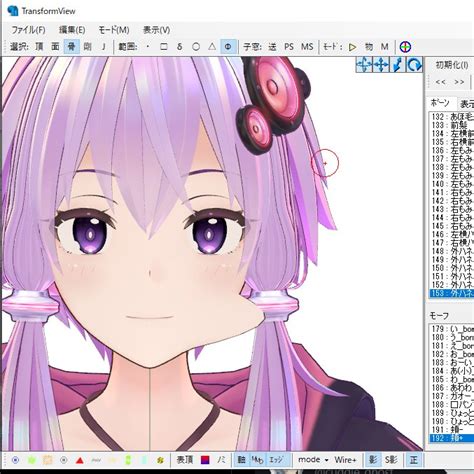Select morph row 187 : ガオー
This screenshot has width=474, height=474.
pos(453,396)
